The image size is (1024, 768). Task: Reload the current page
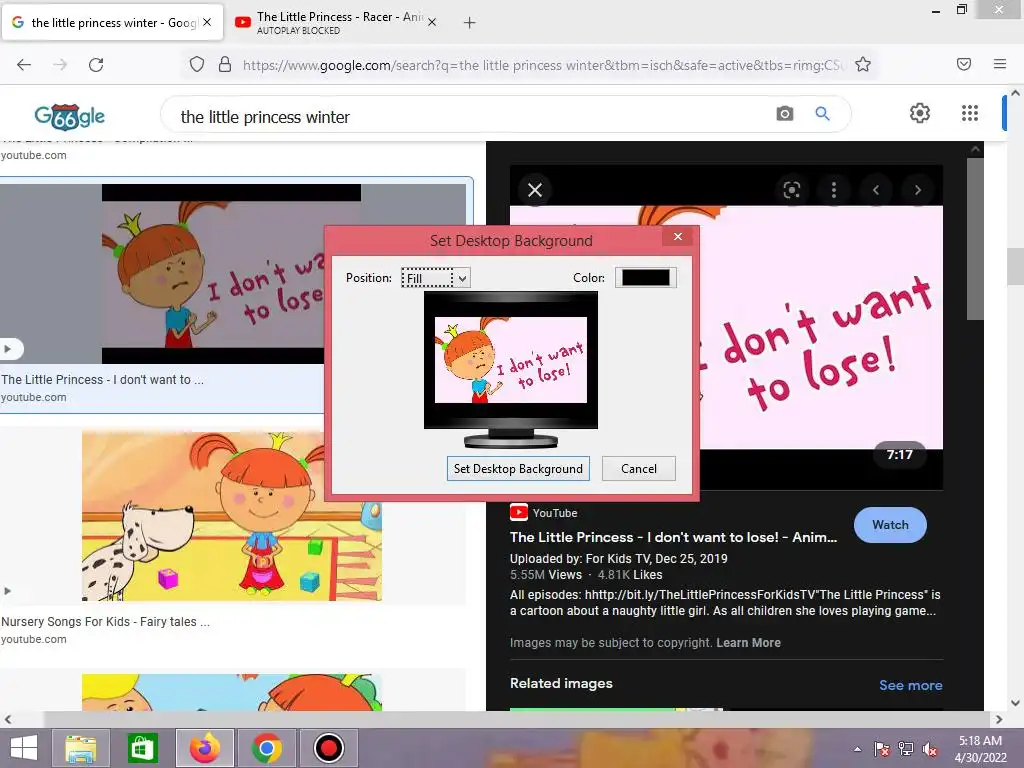click(96, 65)
